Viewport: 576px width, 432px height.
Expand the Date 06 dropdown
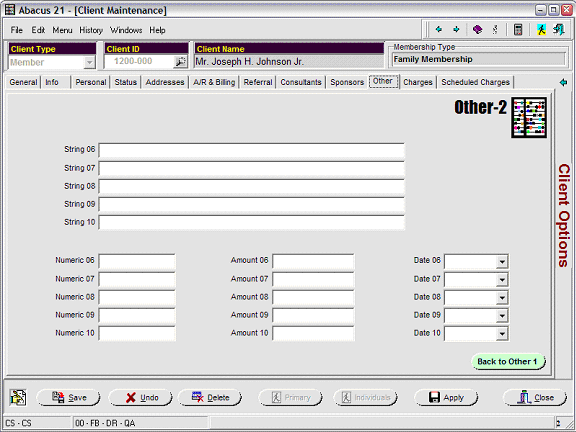[x=502, y=262]
